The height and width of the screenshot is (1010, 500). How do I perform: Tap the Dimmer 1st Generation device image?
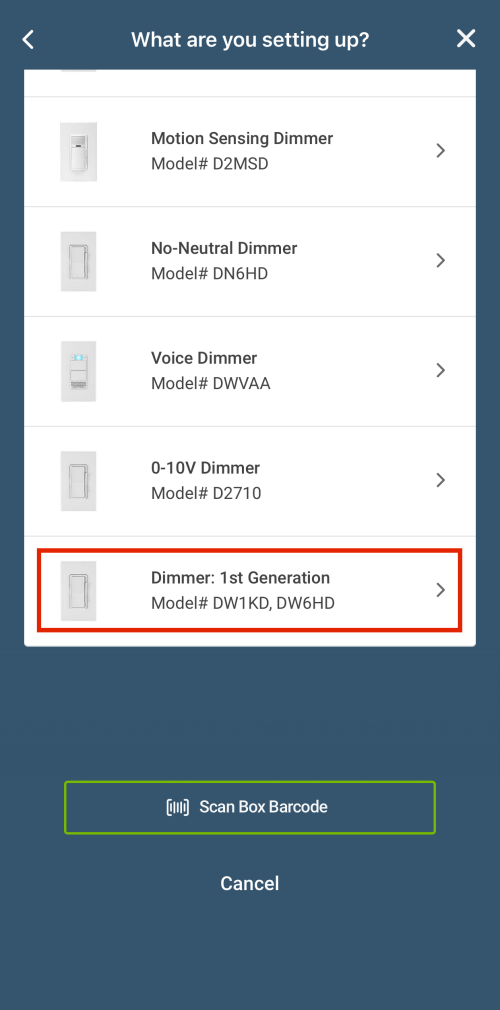click(79, 591)
